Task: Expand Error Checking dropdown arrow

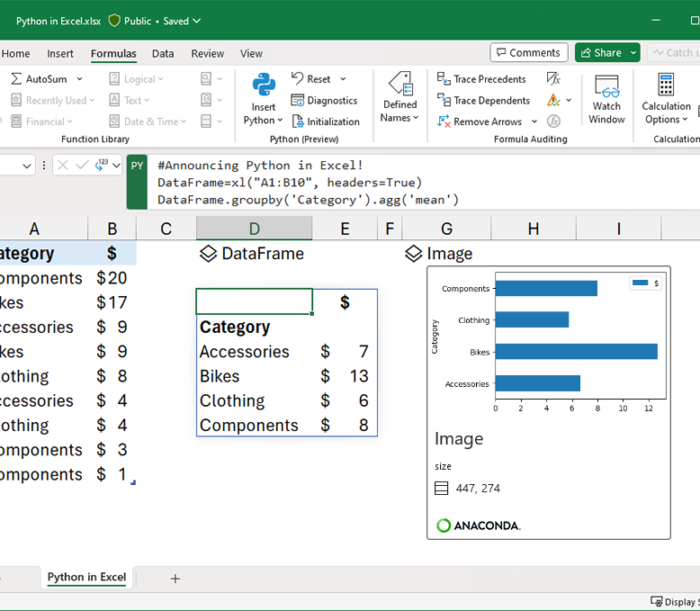Action: (x=569, y=100)
